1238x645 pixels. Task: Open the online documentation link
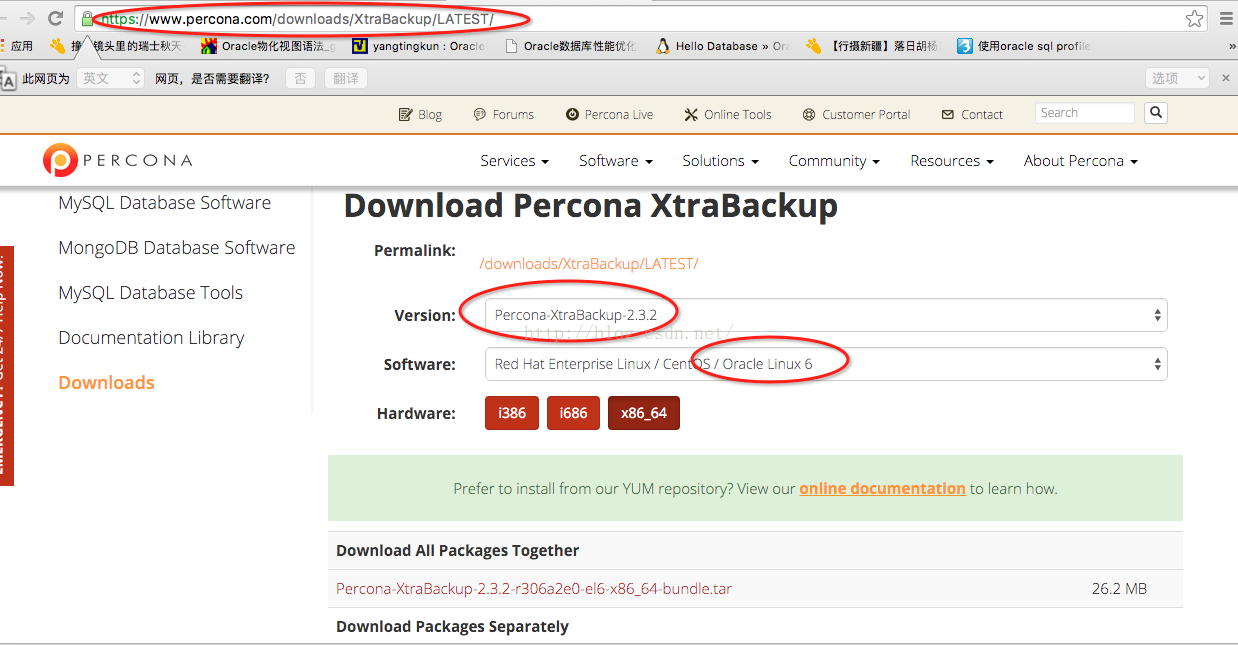pos(882,489)
